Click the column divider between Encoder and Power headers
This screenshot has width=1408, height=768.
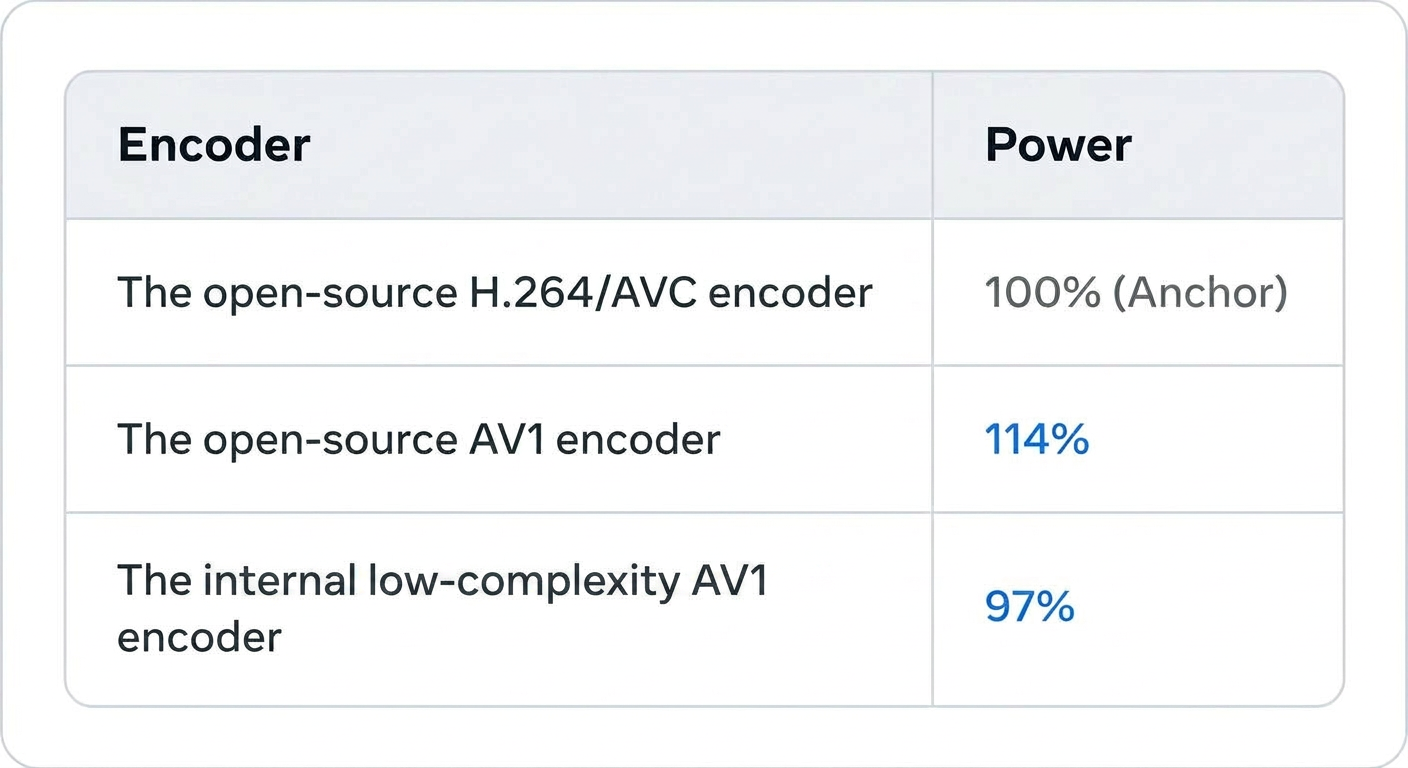tap(932, 146)
